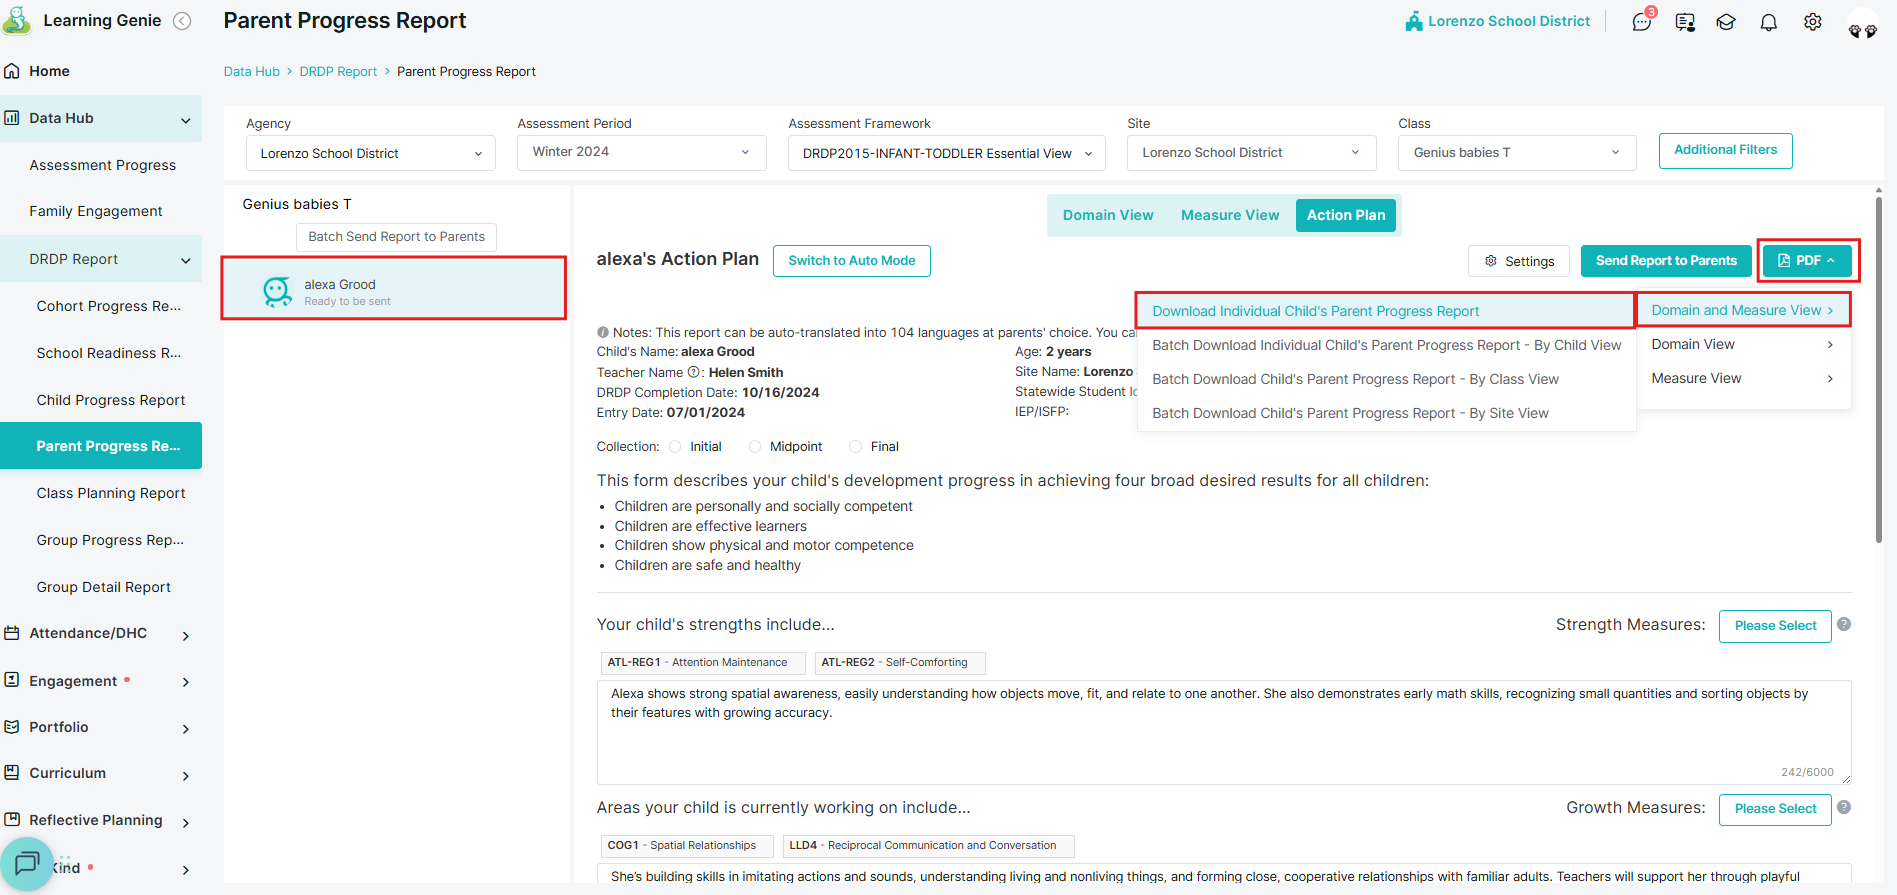1897x895 pixels.
Task: Click the Home house icon
Action: [12, 71]
